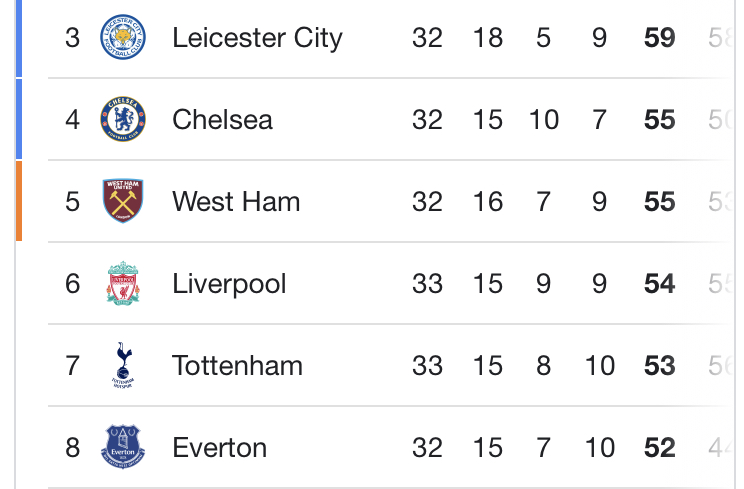This screenshot has height=489, width=744.
Task: Click the West Ham club crest
Action: (123, 201)
